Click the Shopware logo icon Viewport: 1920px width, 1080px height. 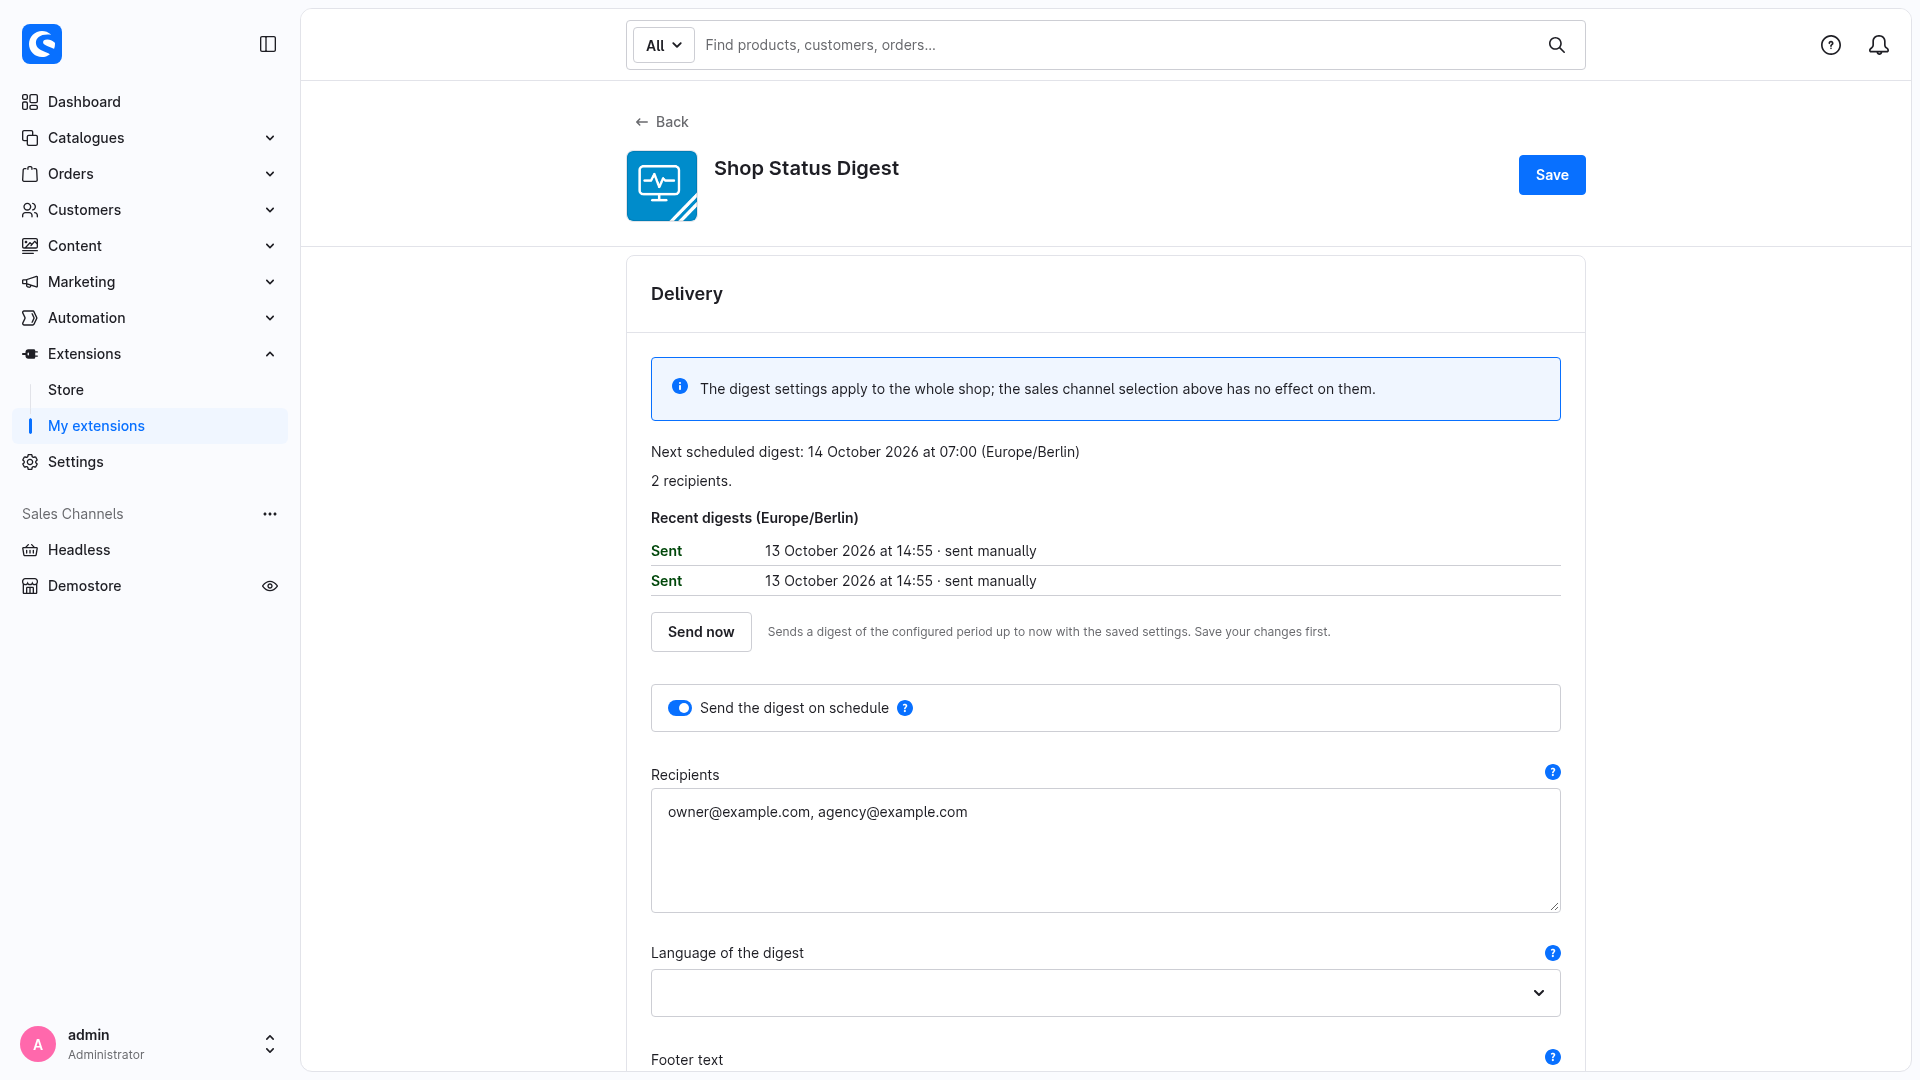click(x=42, y=44)
